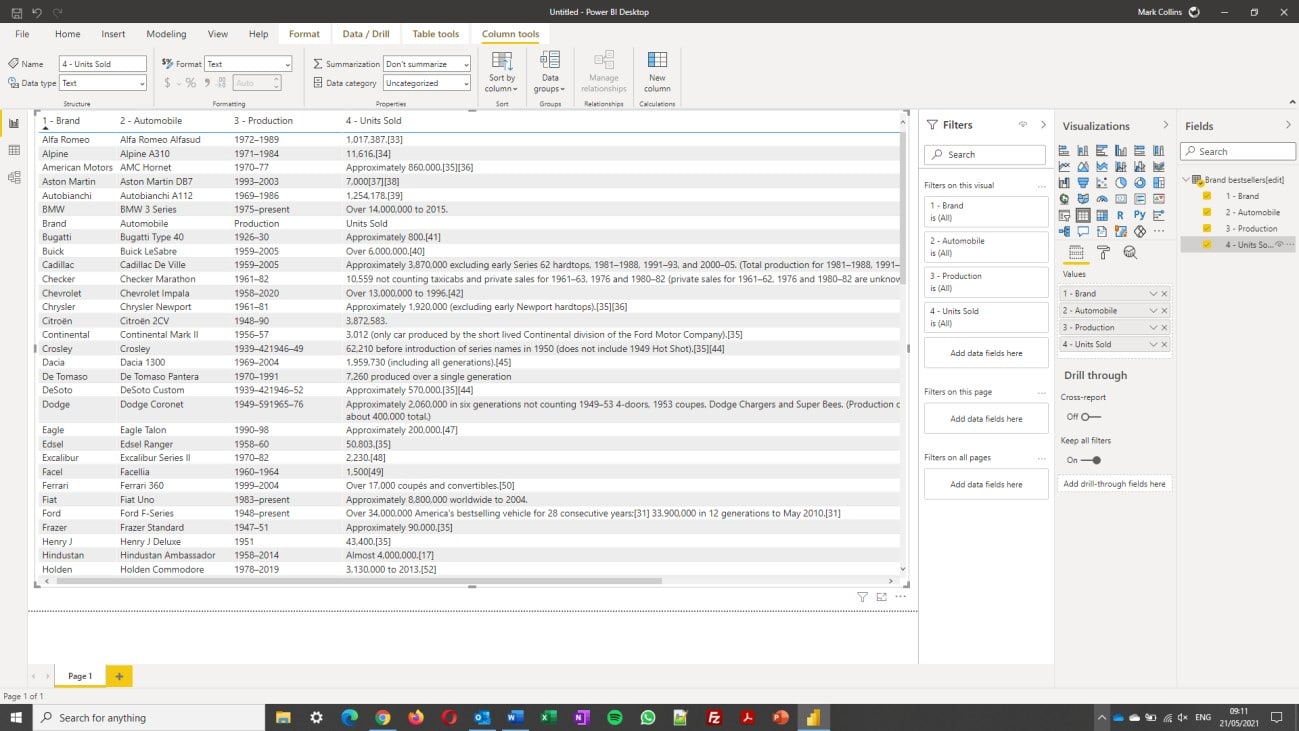The width and height of the screenshot is (1299, 731).
Task: Toggle Cross-report drill through switch
Action: pyautogui.click(x=1090, y=416)
